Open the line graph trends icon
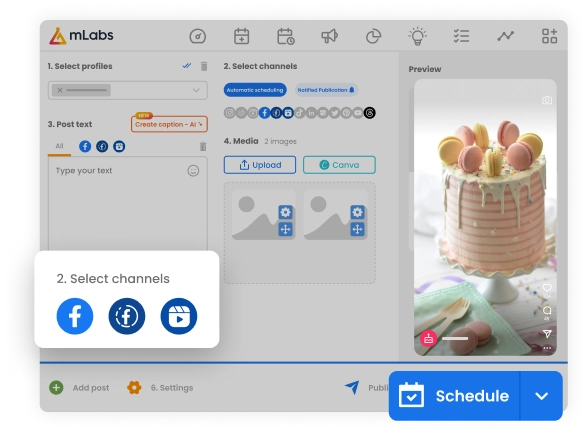 [506, 36]
